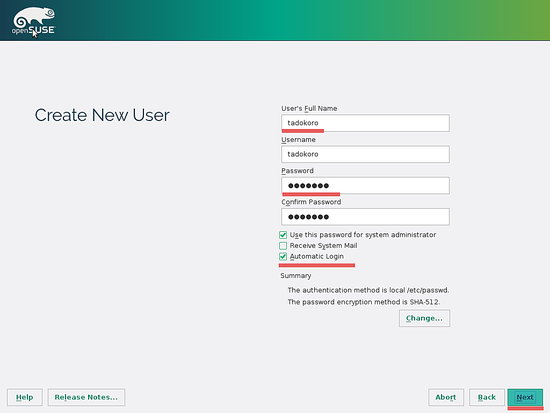Click the openSUSE chameleon logo
This screenshot has height=413, width=550.
point(34,20)
